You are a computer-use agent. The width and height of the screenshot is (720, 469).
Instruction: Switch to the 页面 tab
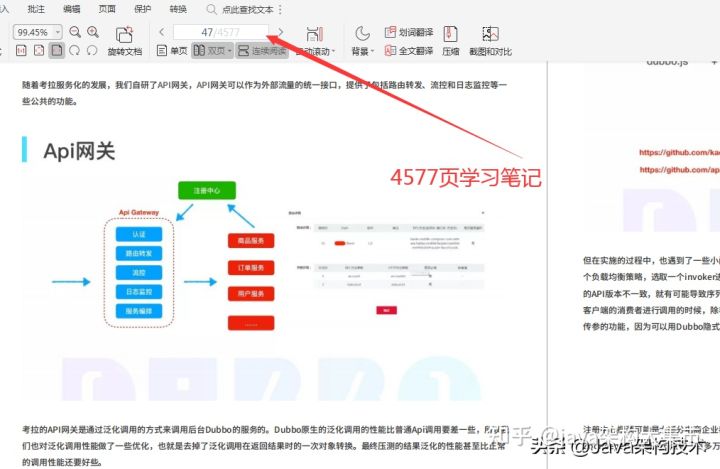pos(107,9)
